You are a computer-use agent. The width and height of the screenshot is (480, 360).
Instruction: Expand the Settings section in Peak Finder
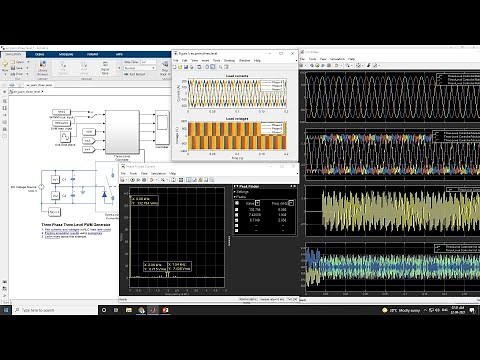(x=235, y=192)
